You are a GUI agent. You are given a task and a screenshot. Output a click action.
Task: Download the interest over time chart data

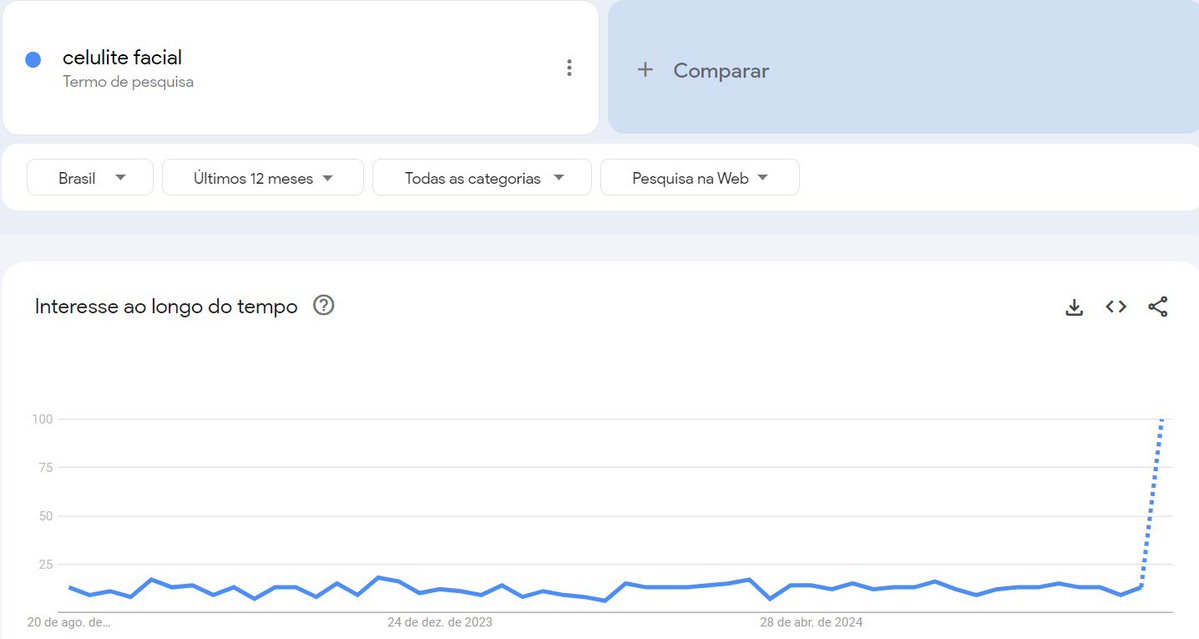1074,307
